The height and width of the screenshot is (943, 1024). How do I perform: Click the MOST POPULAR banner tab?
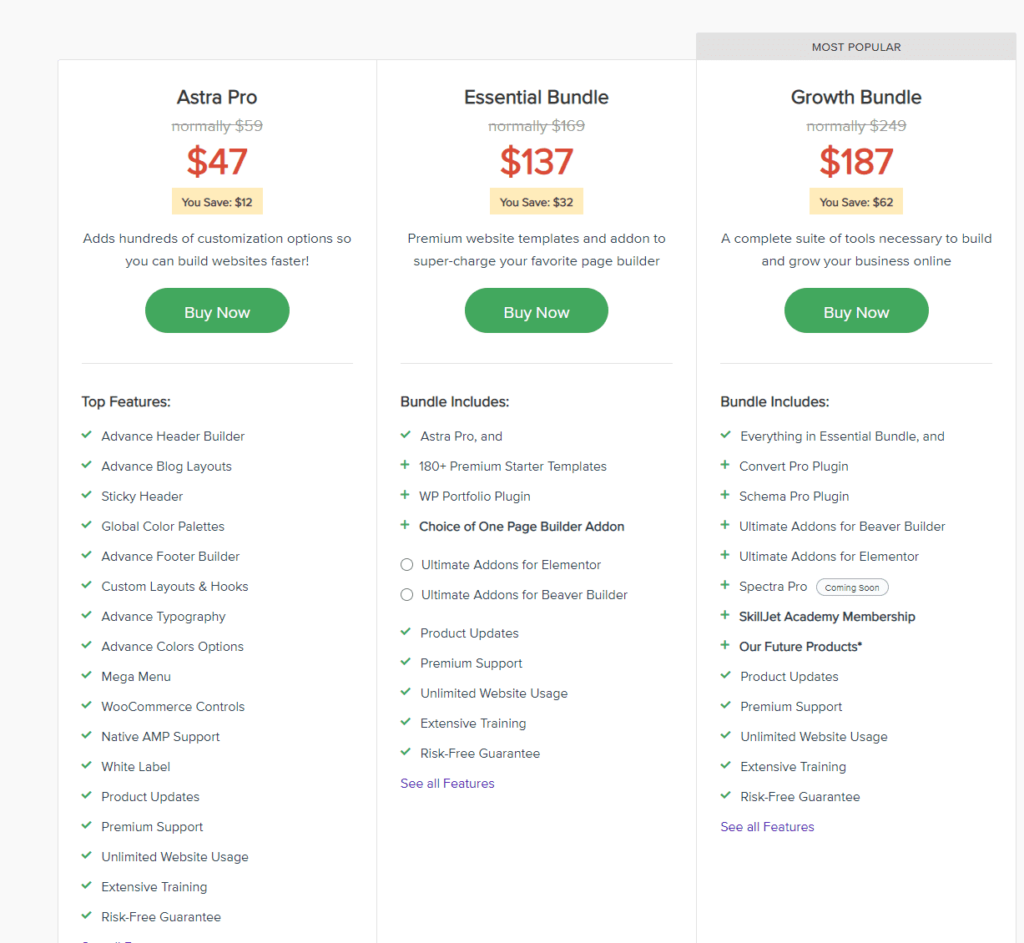(856, 46)
